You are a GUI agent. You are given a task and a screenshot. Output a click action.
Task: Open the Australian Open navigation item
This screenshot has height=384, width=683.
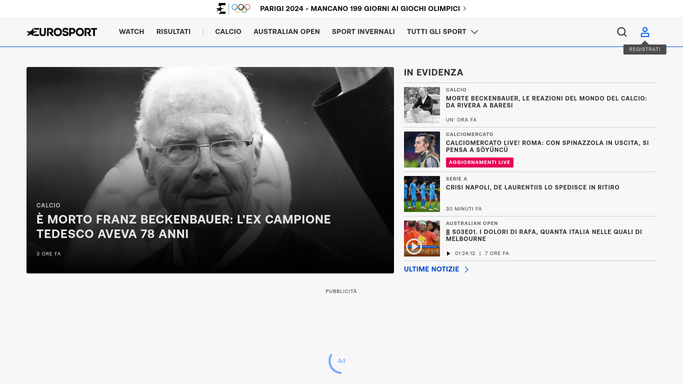coord(287,32)
